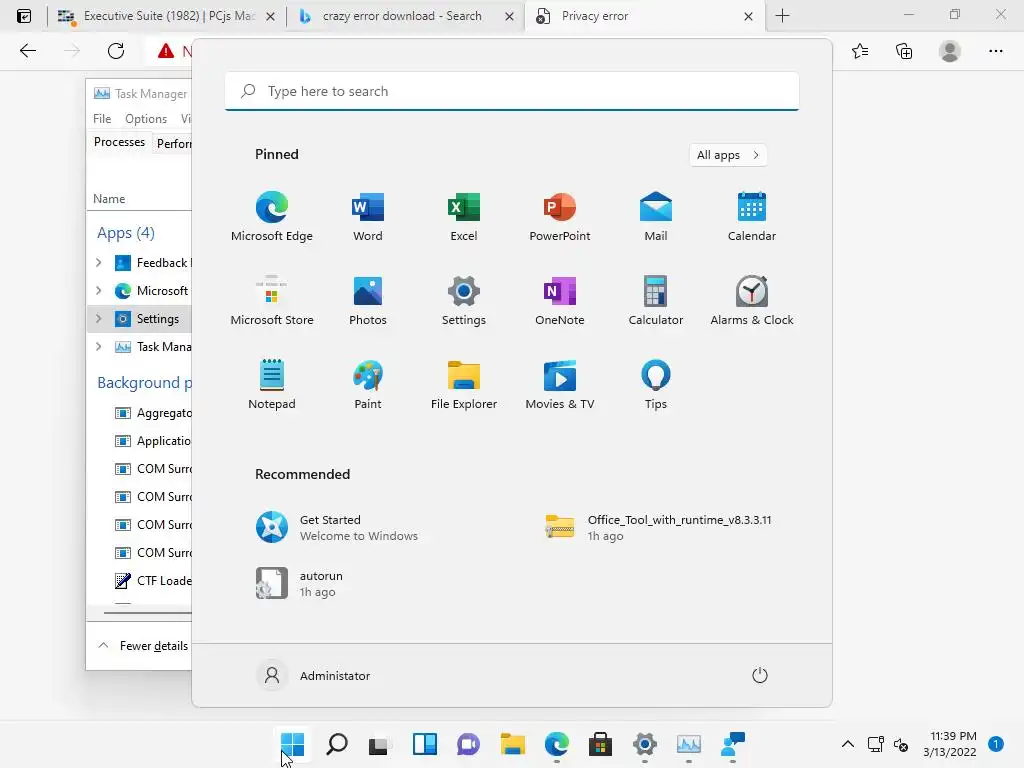Open Task Manager File menu
1024x768 pixels.
click(102, 119)
